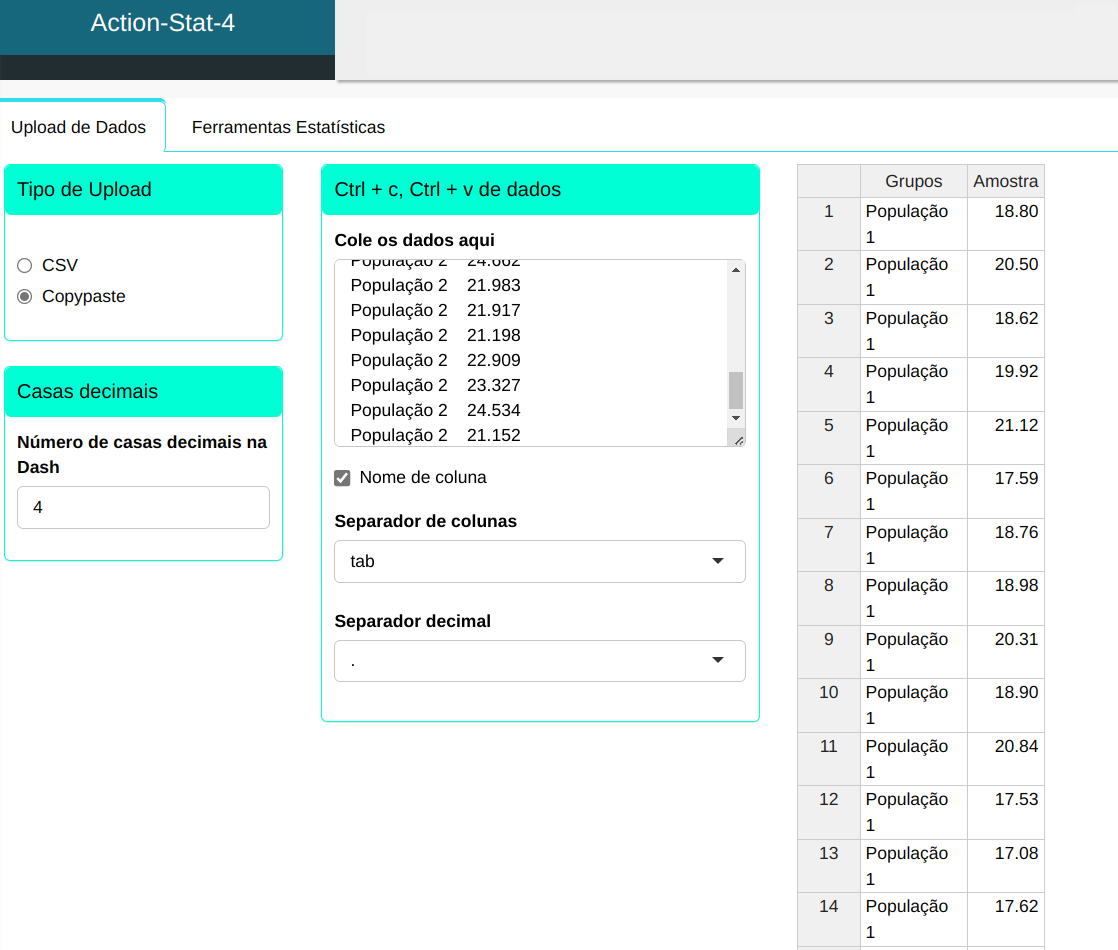Click the Grupos column header
The width and height of the screenshot is (1118, 950).
(913, 181)
